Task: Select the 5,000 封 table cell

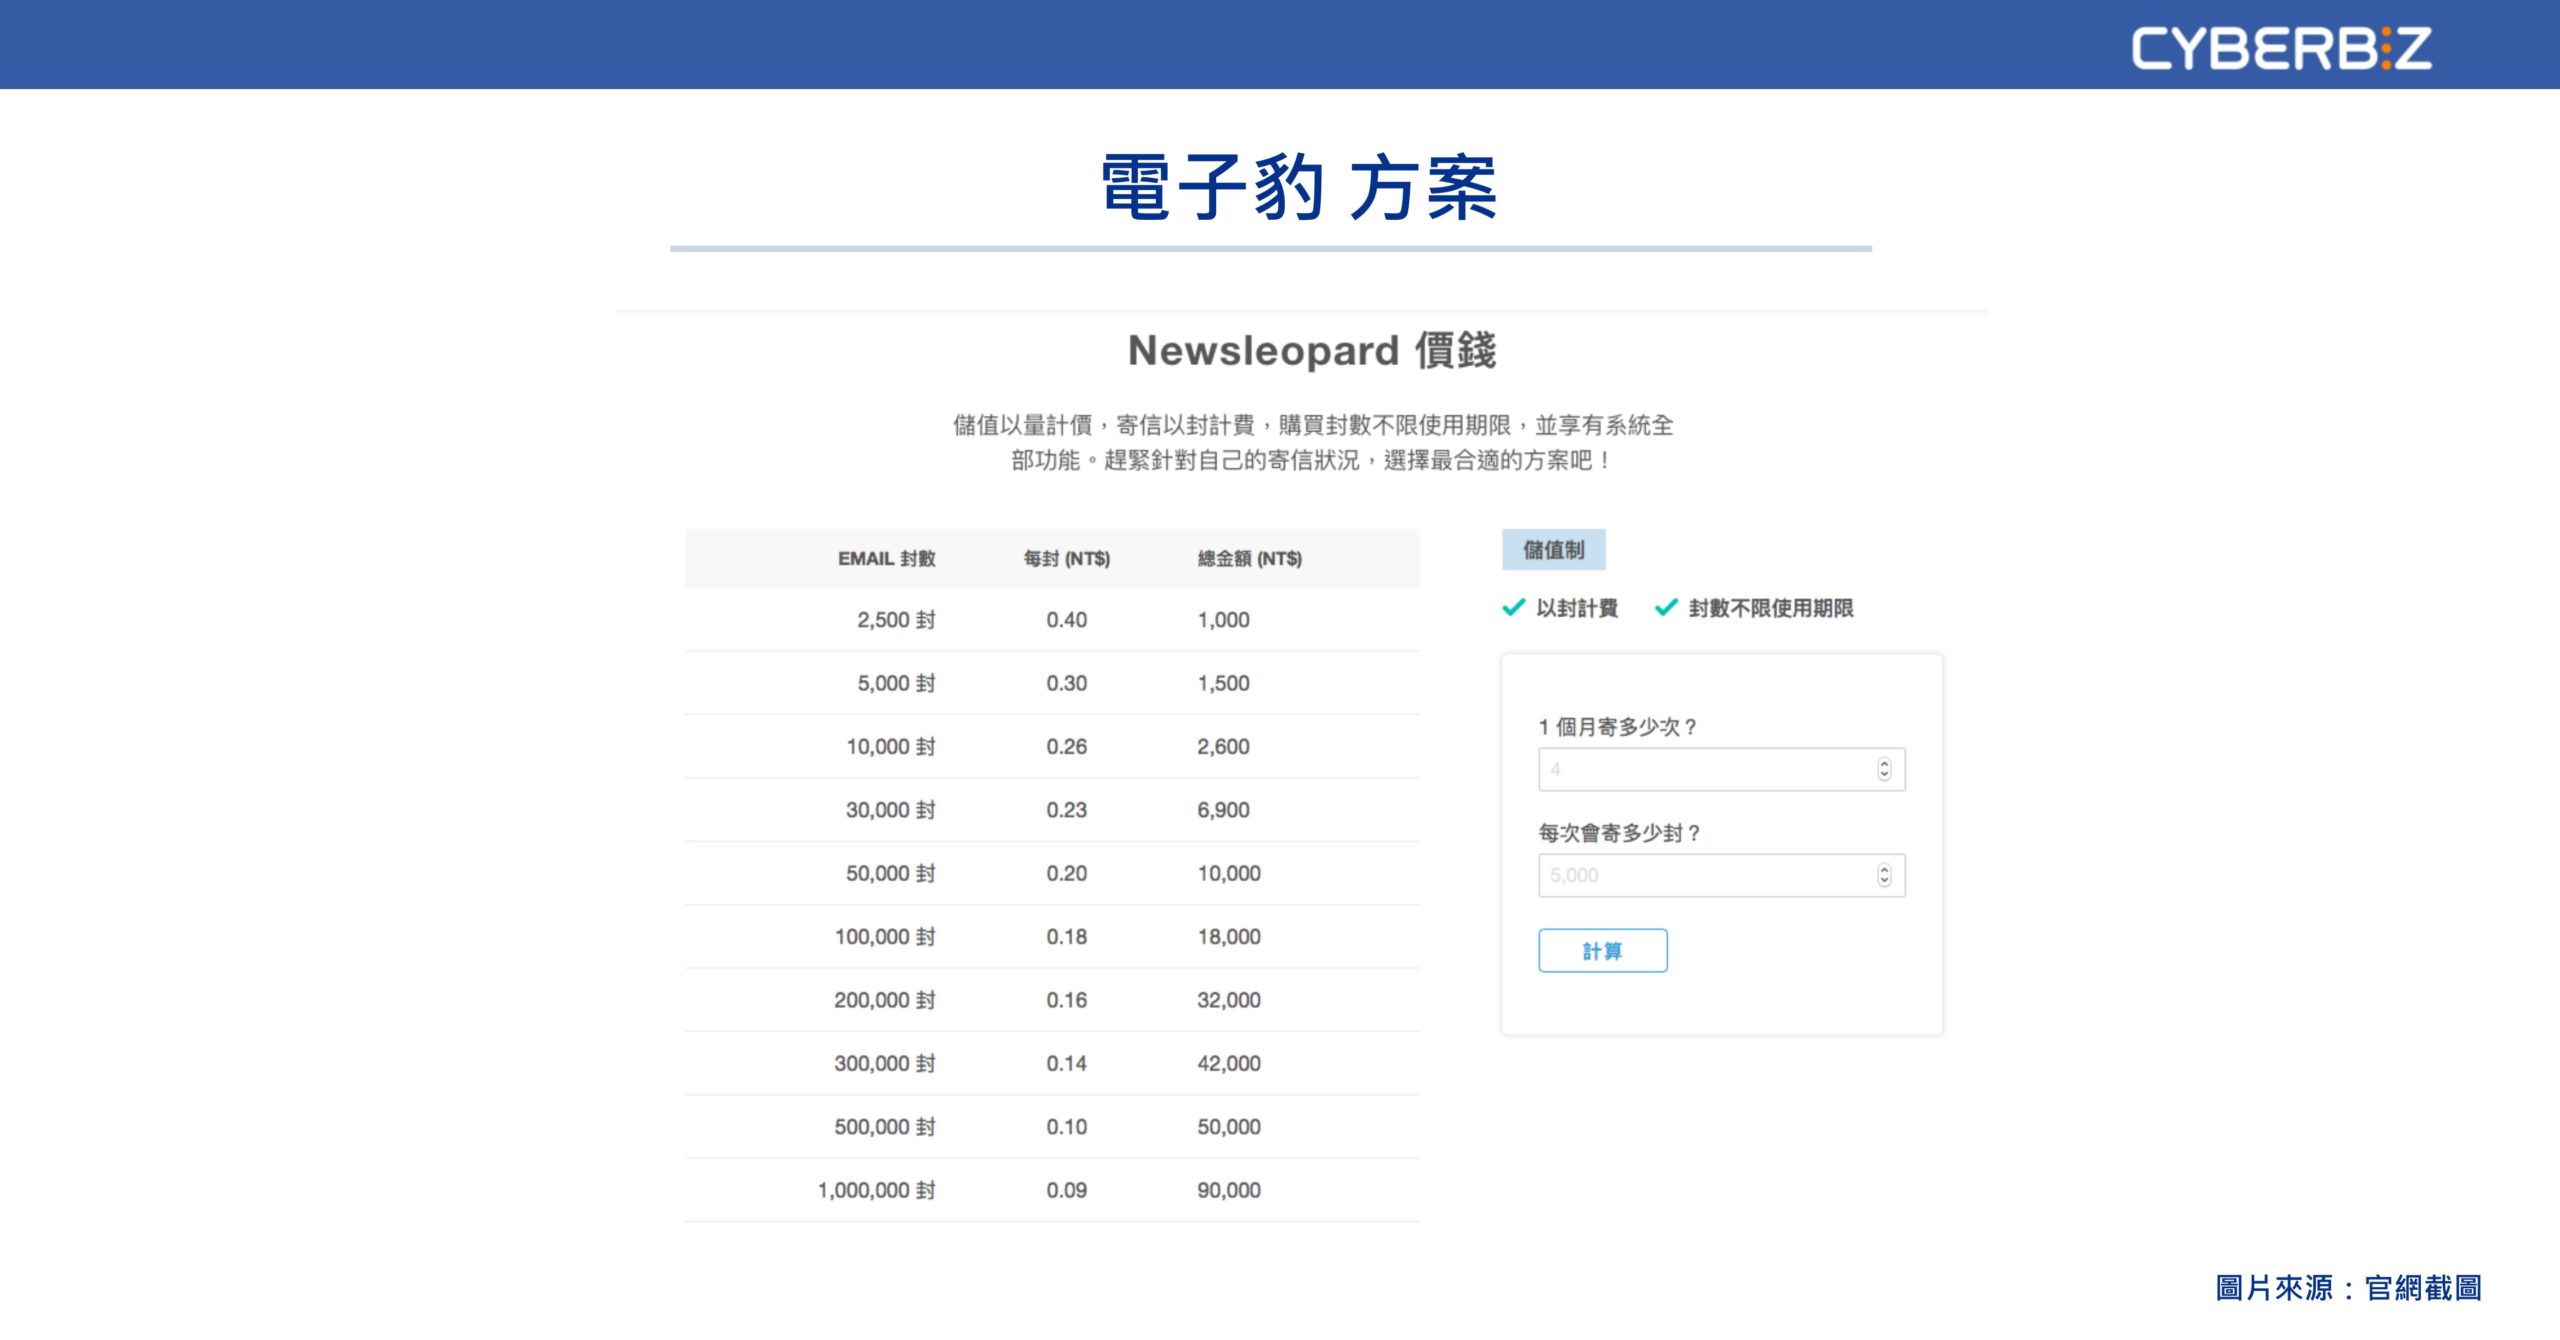Action: (x=896, y=683)
